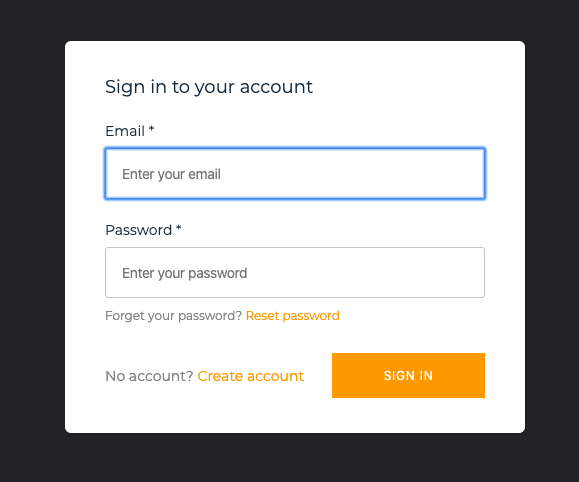The width and height of the screenshot is (579, 482).
Task: Click the required asterisk beside Password
Action: point(179,228)
